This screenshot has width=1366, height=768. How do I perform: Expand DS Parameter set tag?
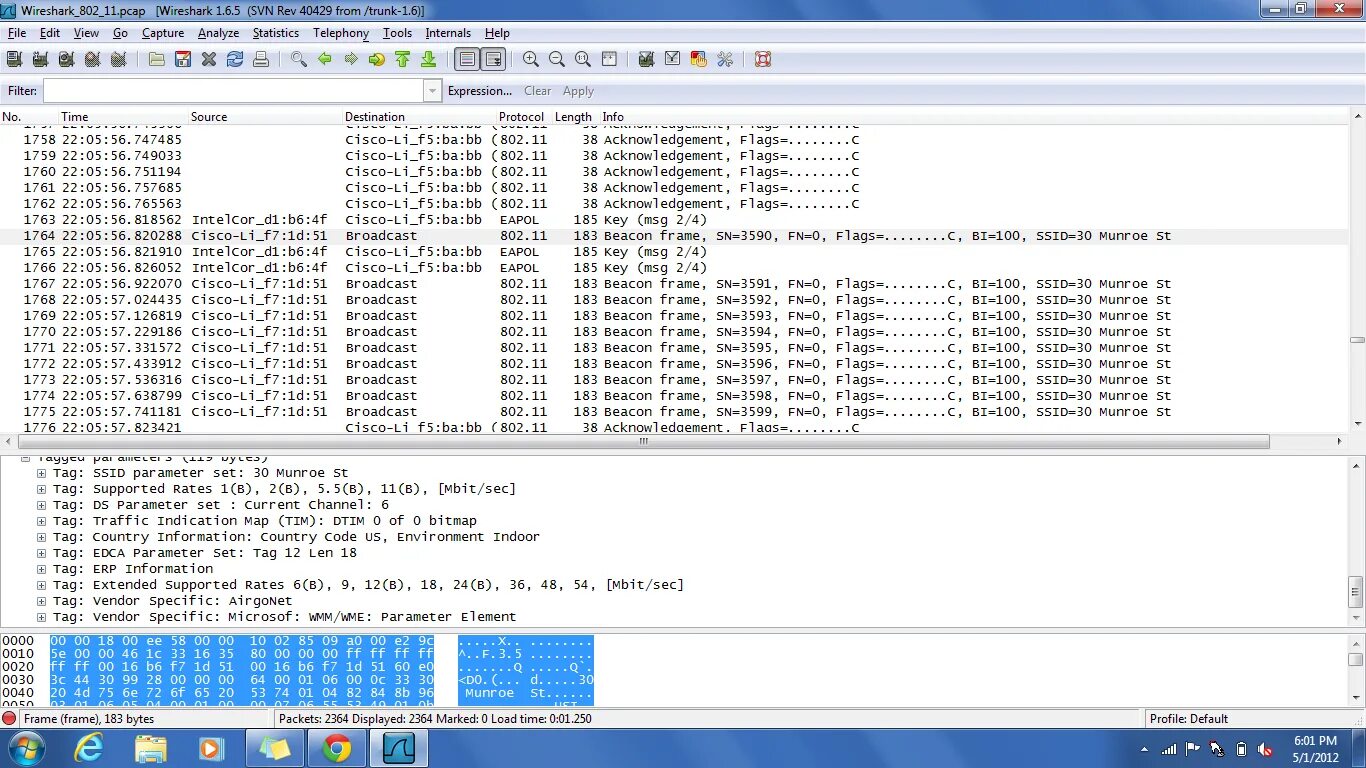42,505
